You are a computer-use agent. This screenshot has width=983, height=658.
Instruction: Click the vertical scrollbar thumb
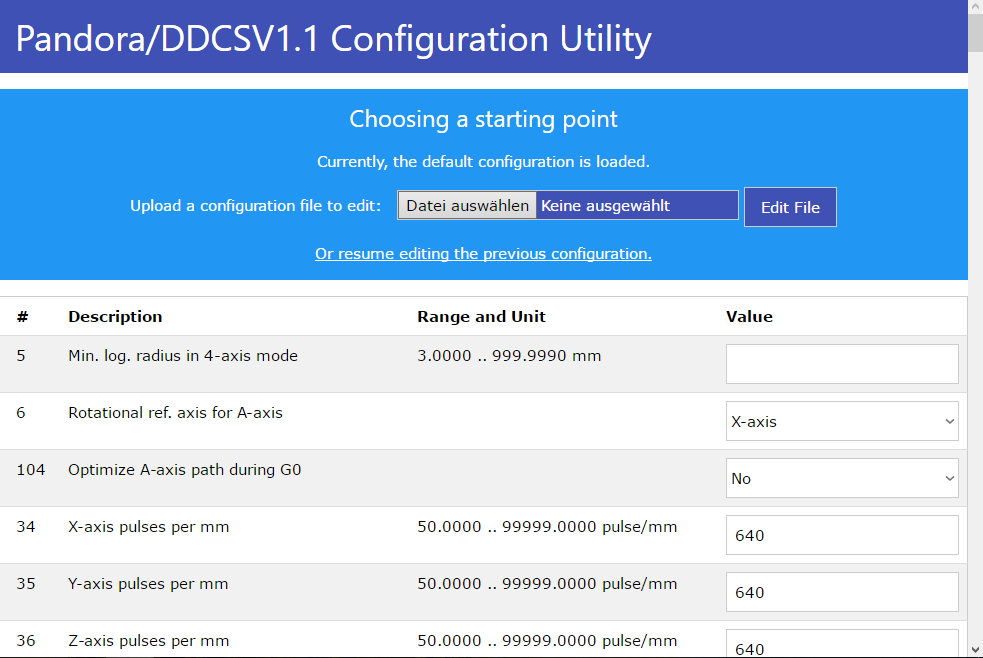tap(975, 31)
